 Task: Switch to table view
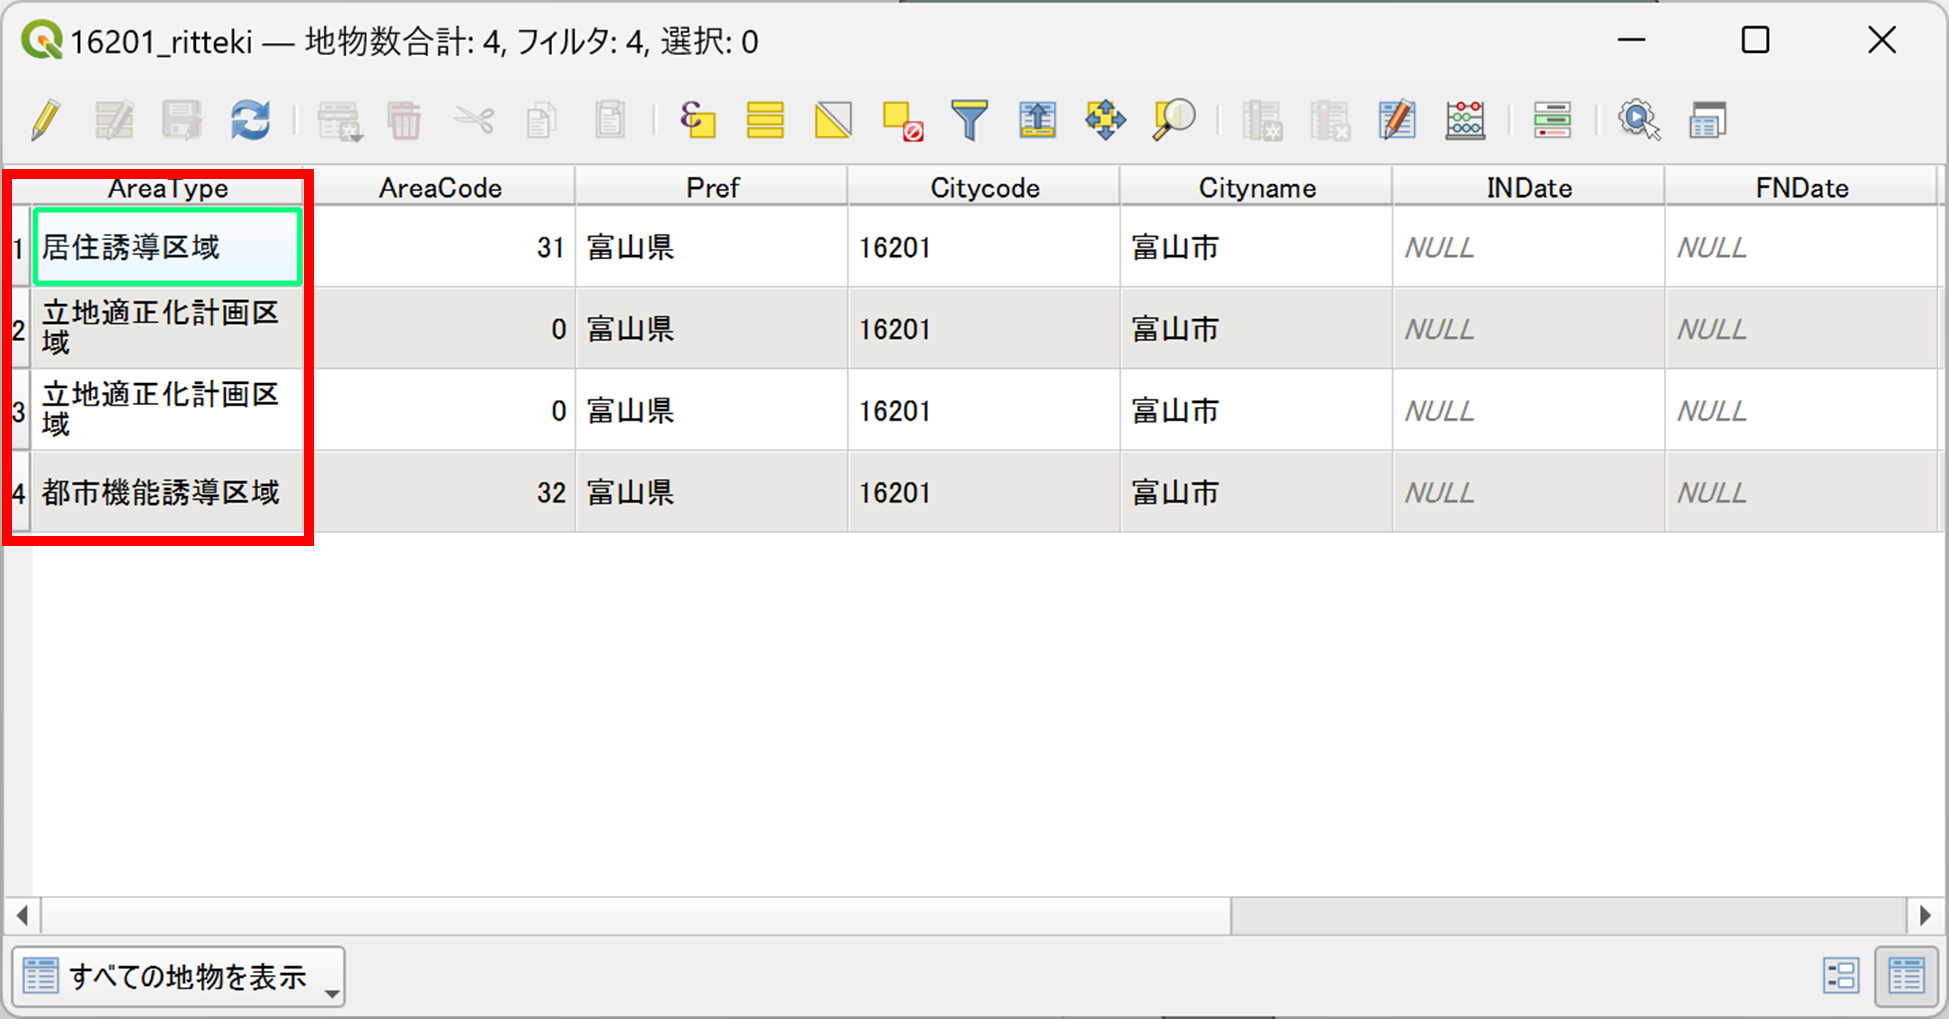(1906, 975)
